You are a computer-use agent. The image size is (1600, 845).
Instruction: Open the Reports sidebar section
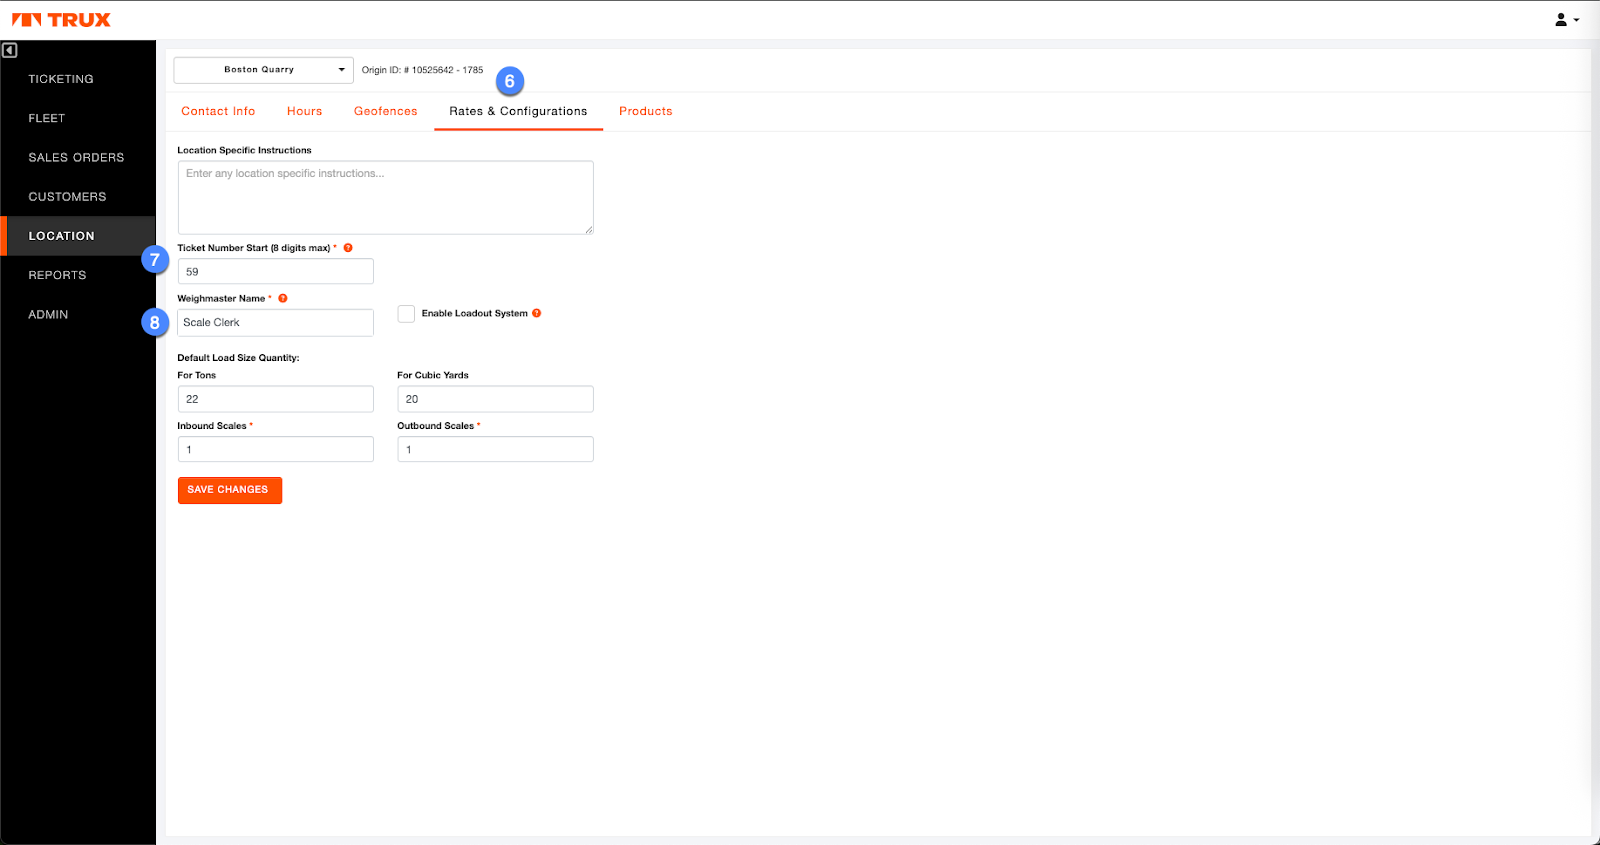[57, 275]
